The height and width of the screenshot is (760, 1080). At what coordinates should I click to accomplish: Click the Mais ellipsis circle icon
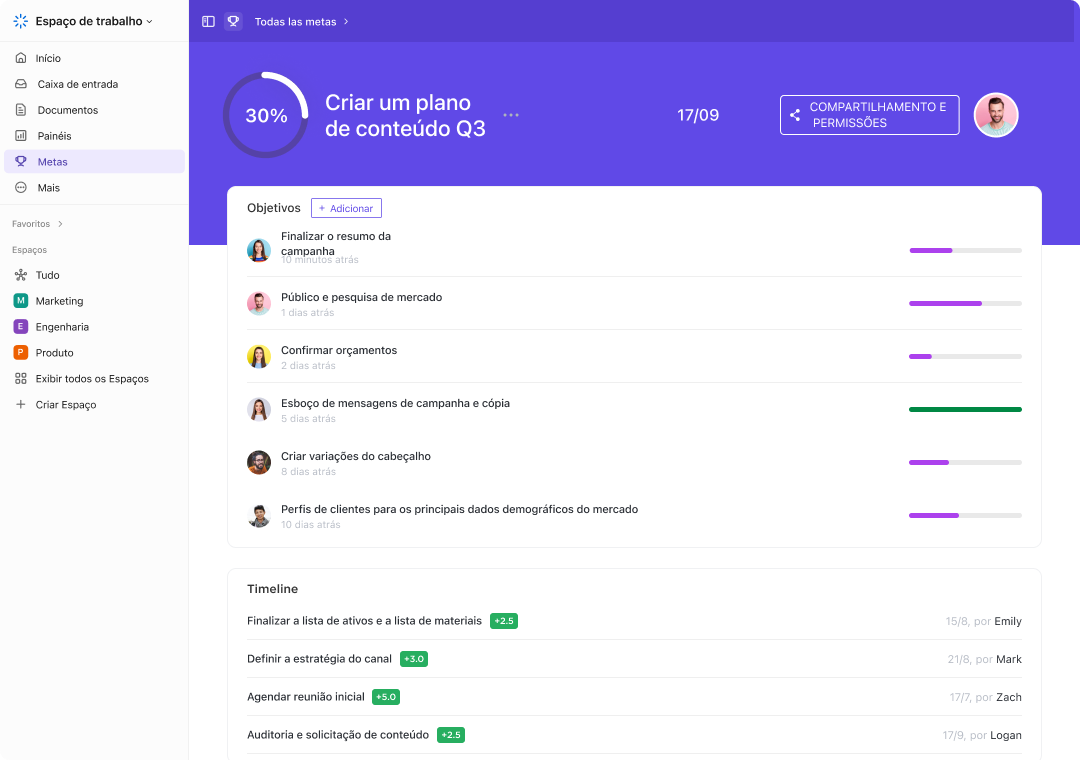click(21, 187)
